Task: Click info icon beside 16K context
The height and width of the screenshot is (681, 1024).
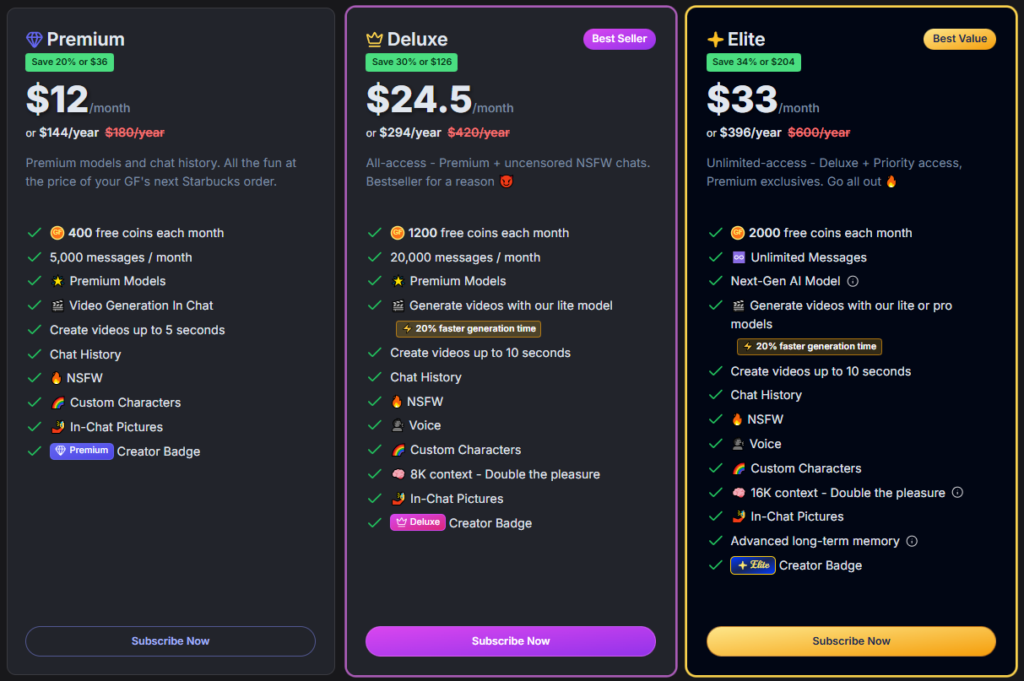Action: click(x=957, y=492)
